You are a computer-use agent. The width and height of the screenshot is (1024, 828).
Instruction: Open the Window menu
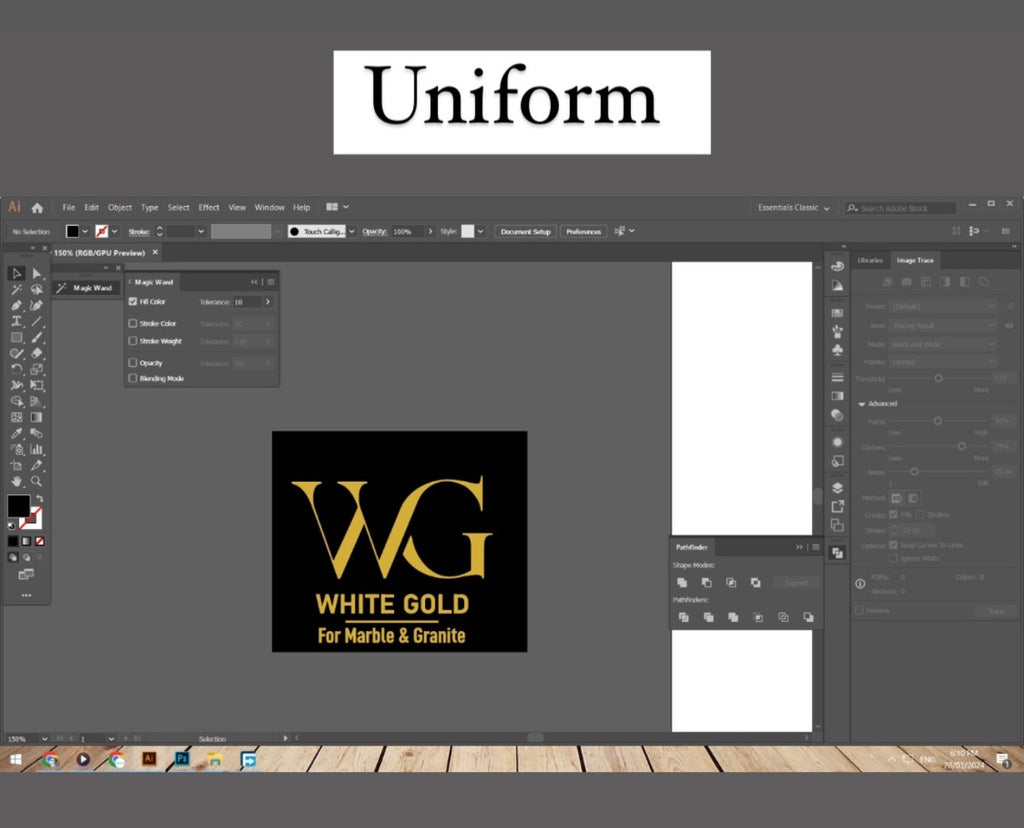(269, 208)
